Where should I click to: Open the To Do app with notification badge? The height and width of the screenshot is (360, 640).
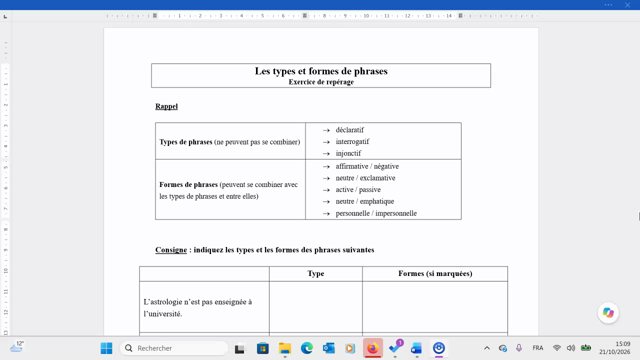point(395,348)
